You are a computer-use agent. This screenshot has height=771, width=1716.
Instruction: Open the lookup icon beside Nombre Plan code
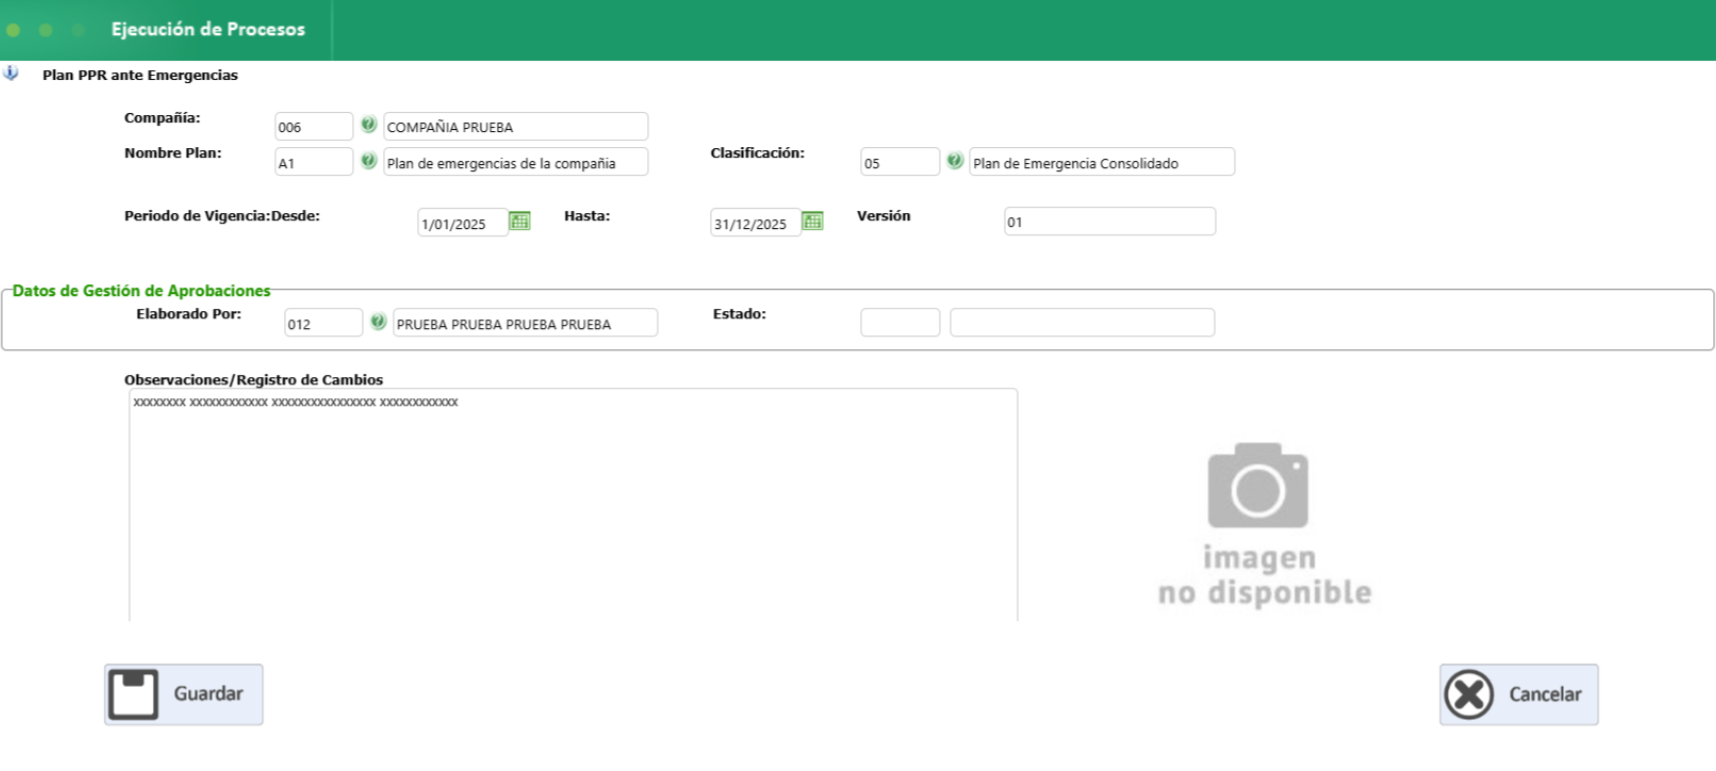[x=369, y=161]
